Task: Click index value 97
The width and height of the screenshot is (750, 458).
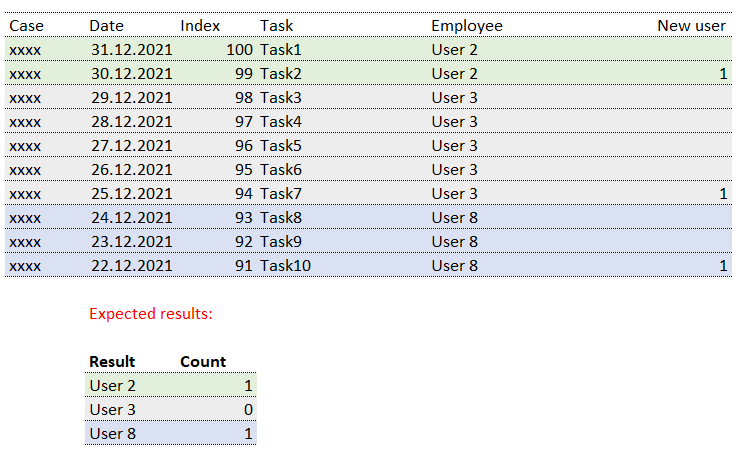Action: click(x=244, y=121)
